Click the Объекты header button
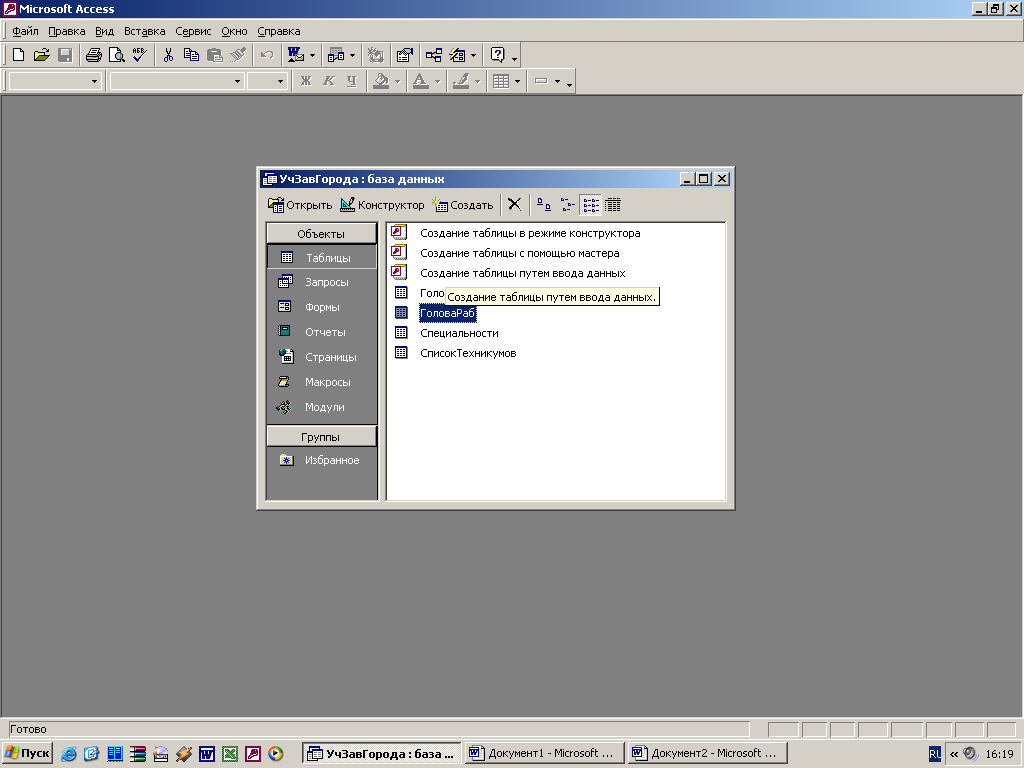1024x768 pixels. (321, 234)
